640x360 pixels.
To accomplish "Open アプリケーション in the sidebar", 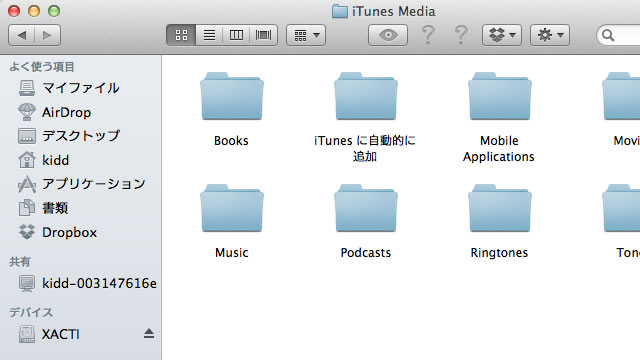I will [x=80, y=184].
